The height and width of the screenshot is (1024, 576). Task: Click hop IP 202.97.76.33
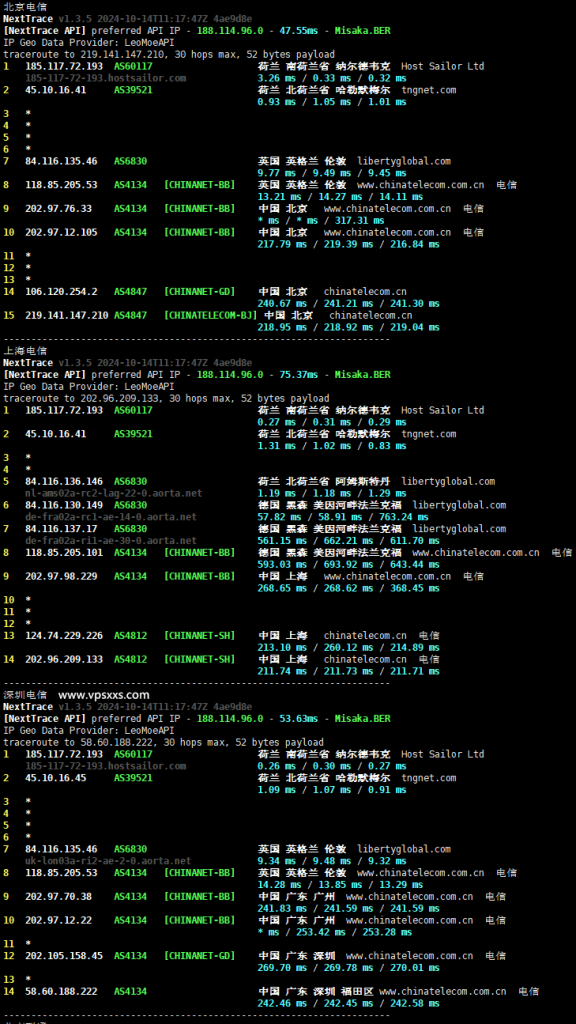[59, 209]
